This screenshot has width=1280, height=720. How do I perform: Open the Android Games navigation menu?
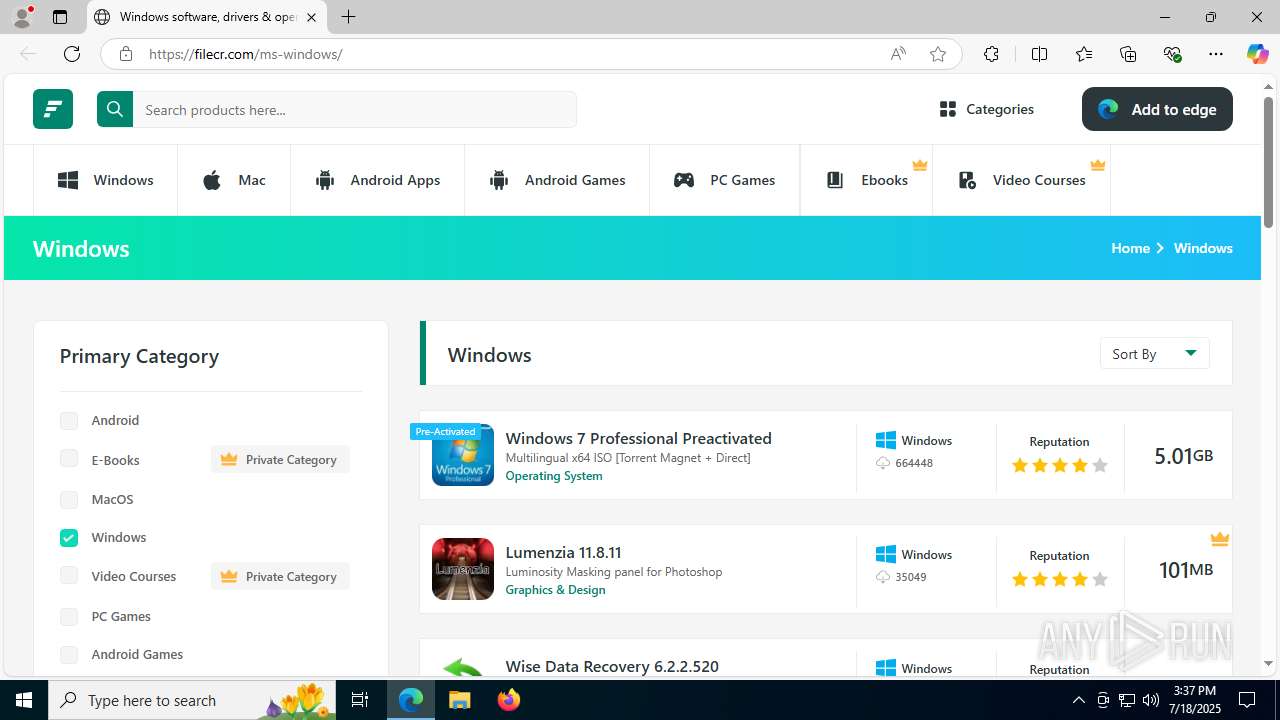[557, 180]
